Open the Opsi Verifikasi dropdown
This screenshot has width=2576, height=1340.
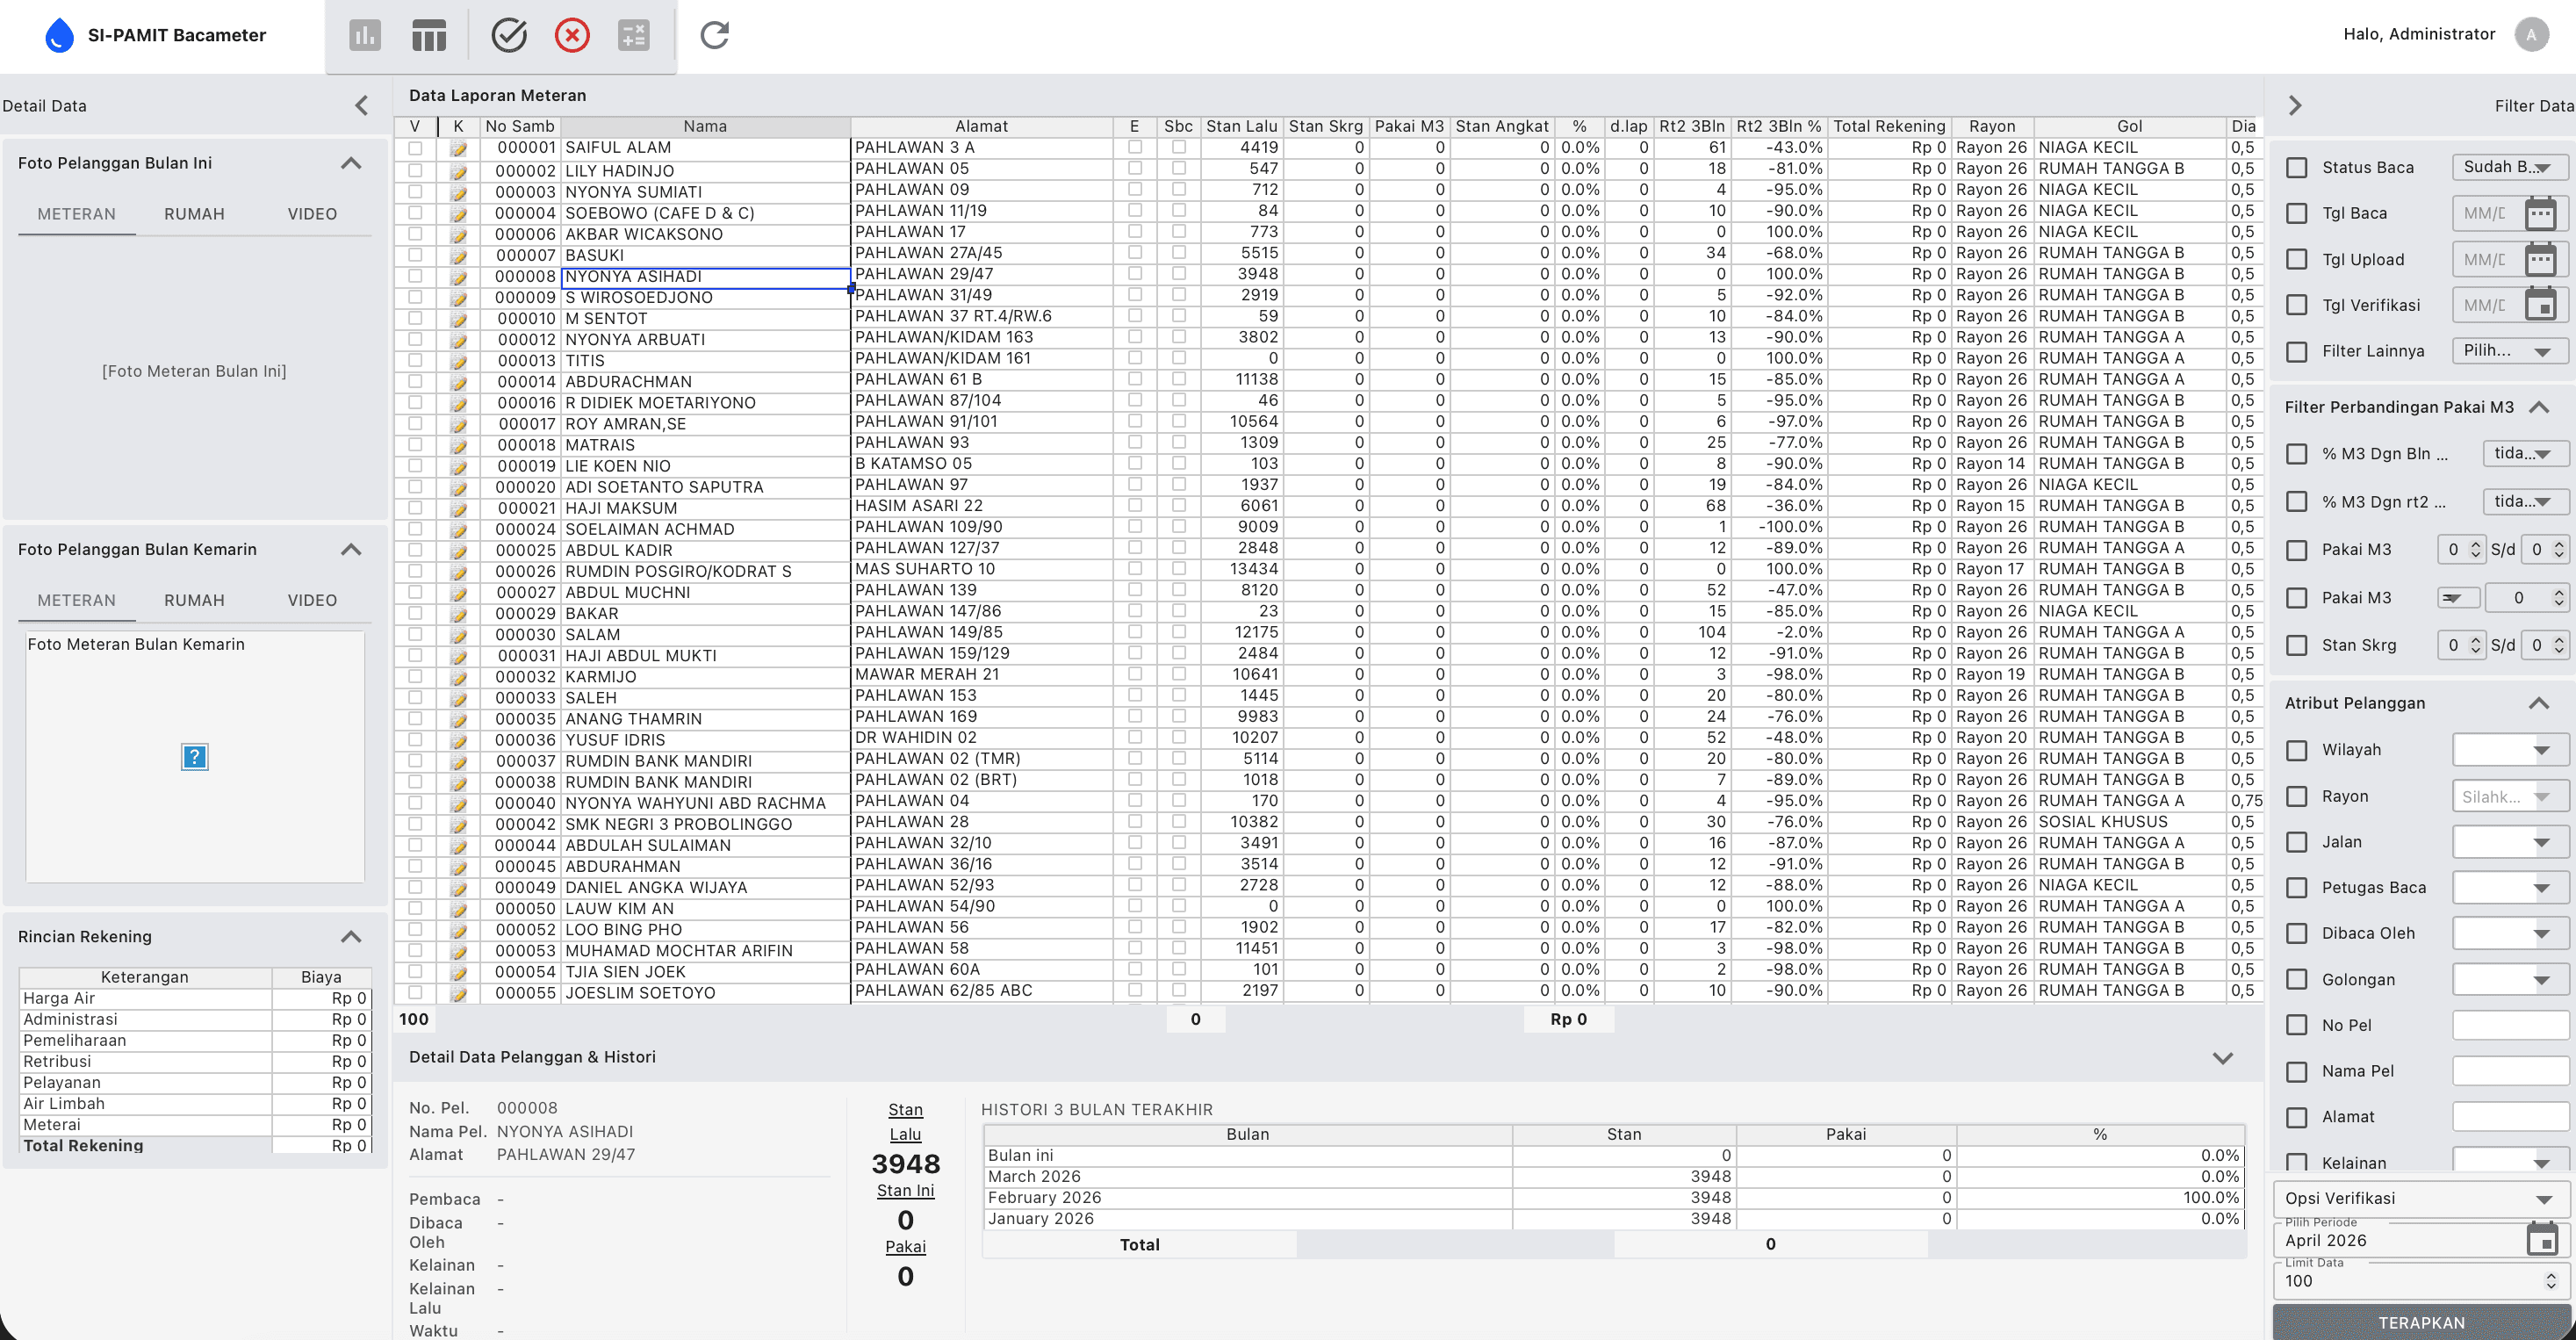(2420, 1198)
